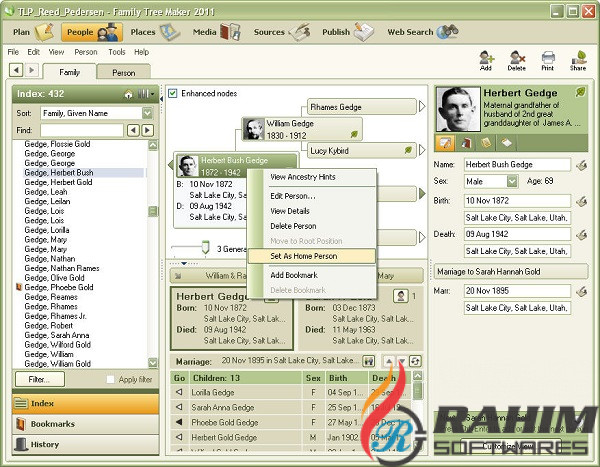Open the Tools menu

click(x=117, y=52)
